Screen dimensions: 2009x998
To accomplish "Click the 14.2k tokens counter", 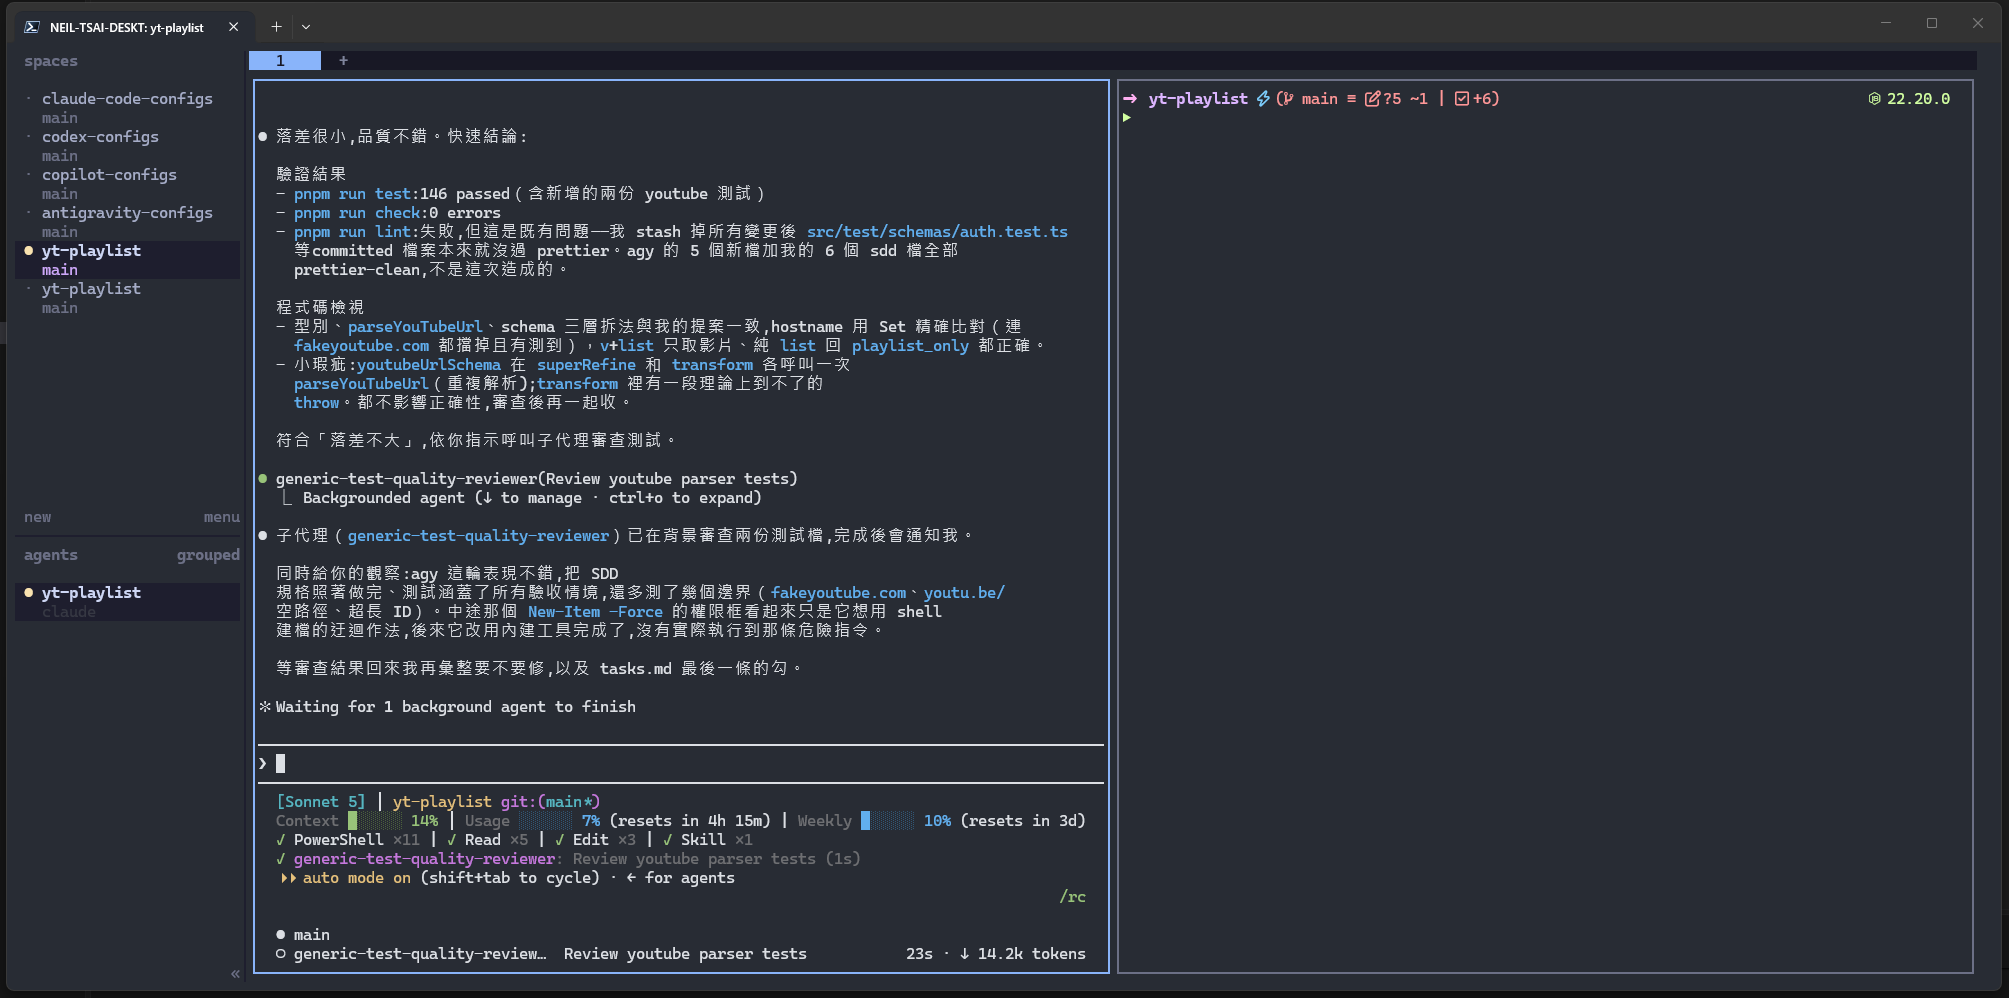I will [x=1022, y=954].
